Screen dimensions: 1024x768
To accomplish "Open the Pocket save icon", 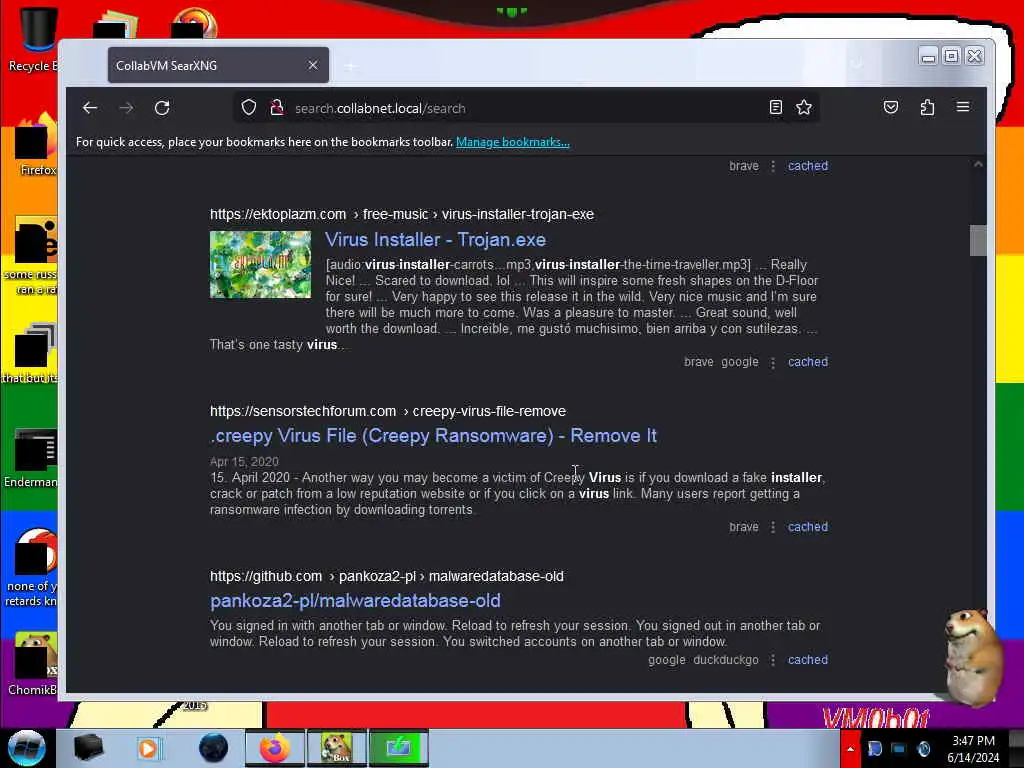I will (x=891, y=107).
